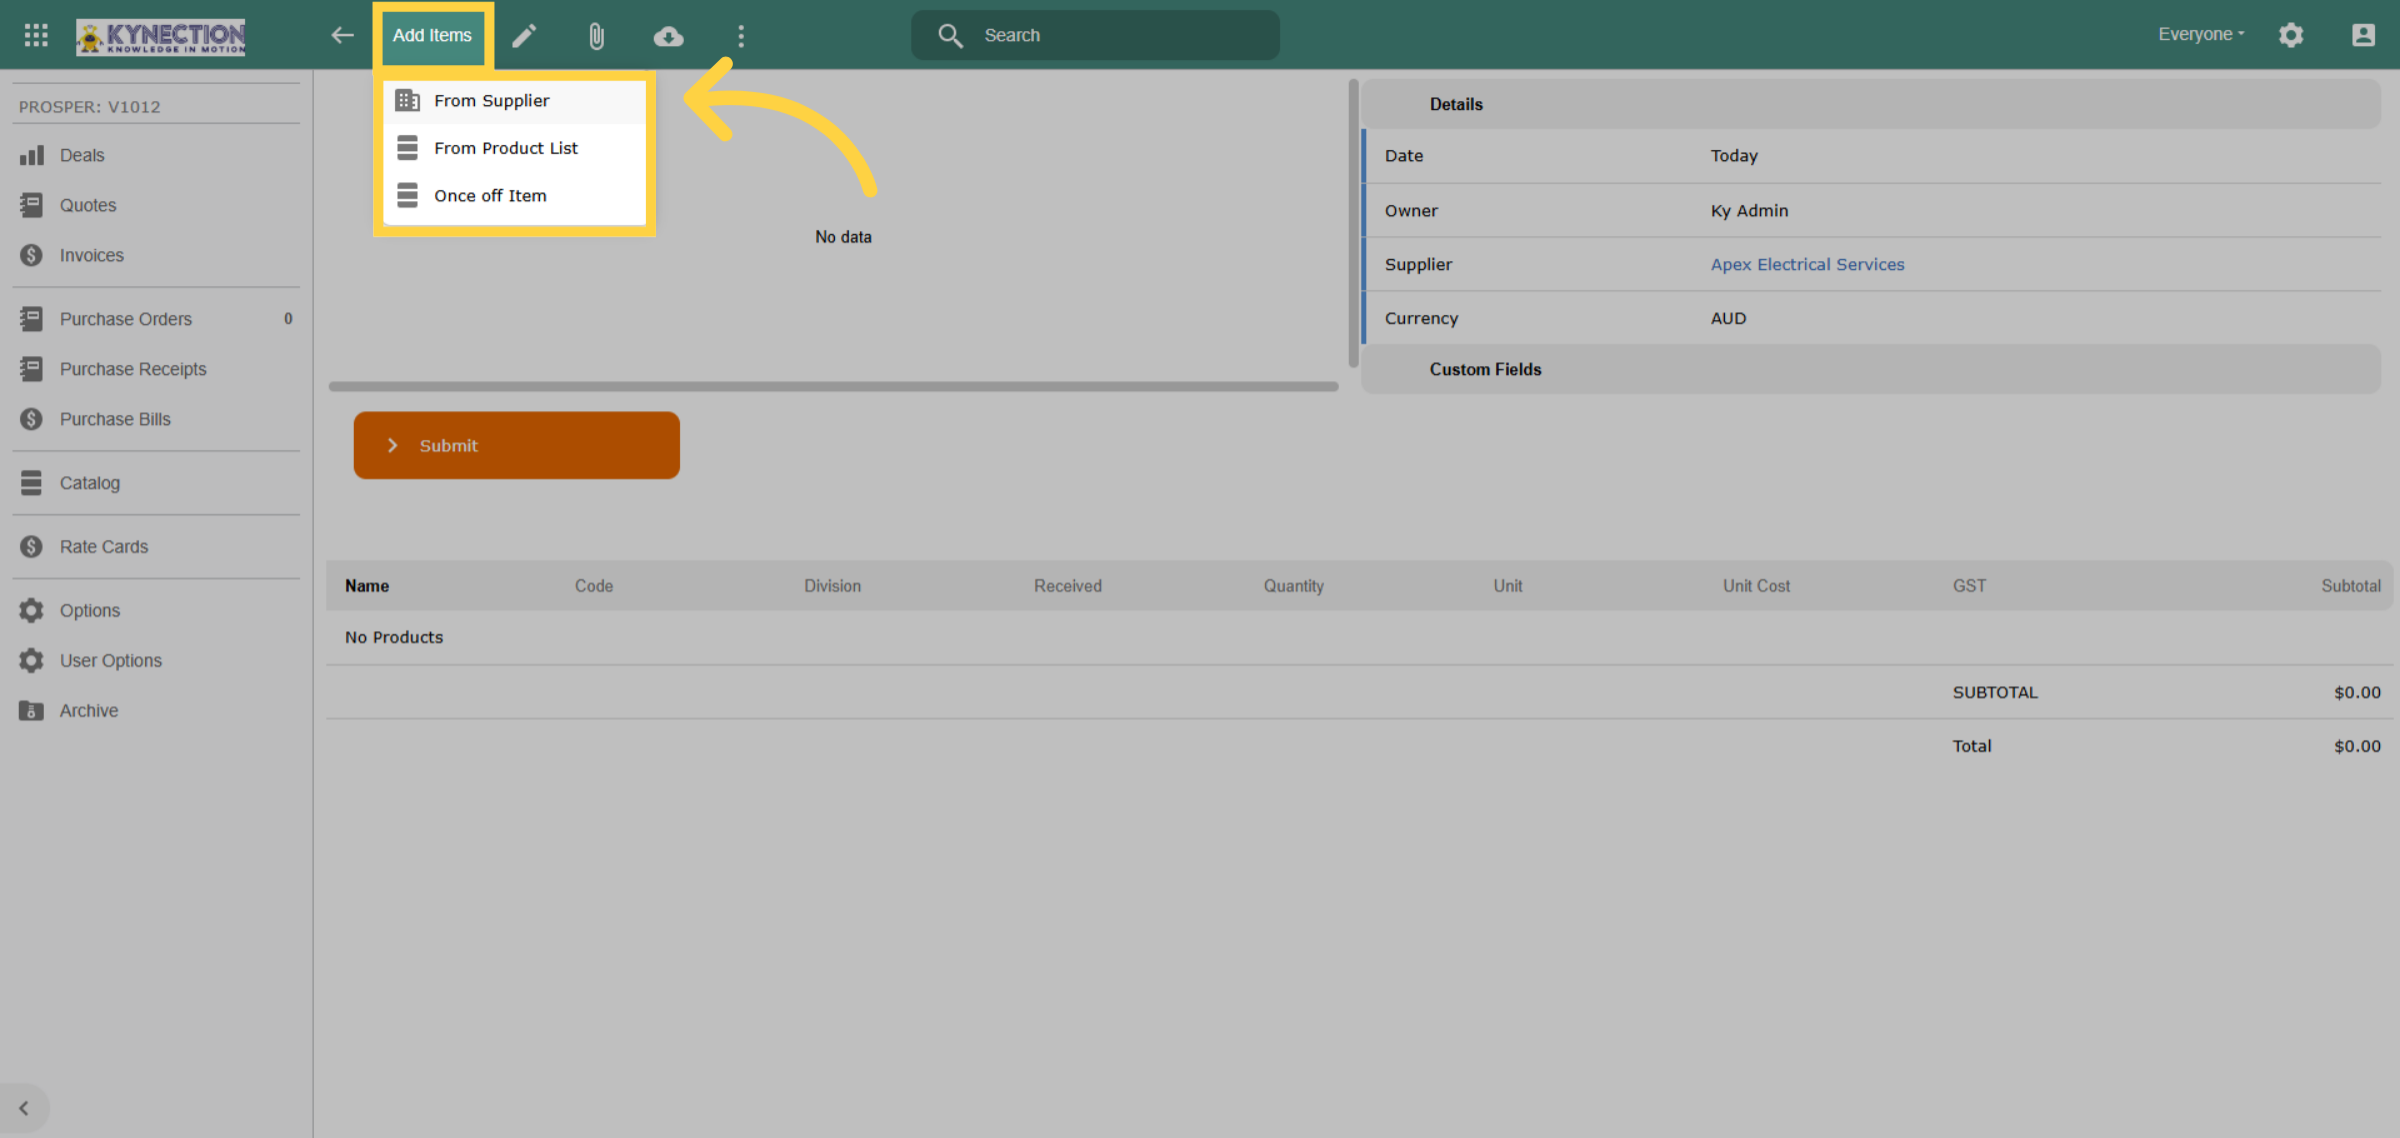Choose Once off Item menu option
Image resolution: width=2400 pixels, height=1138 pixels.
click(514, 195)
